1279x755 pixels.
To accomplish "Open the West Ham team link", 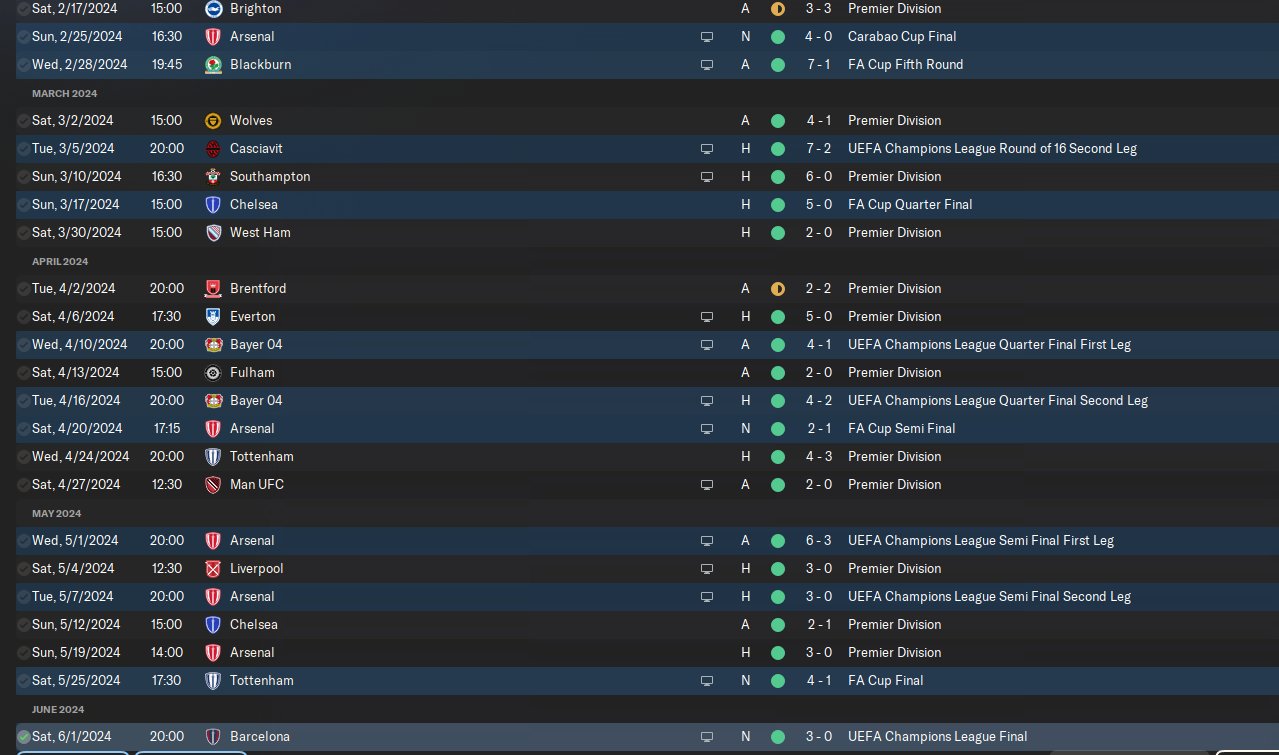I will 260,232.
